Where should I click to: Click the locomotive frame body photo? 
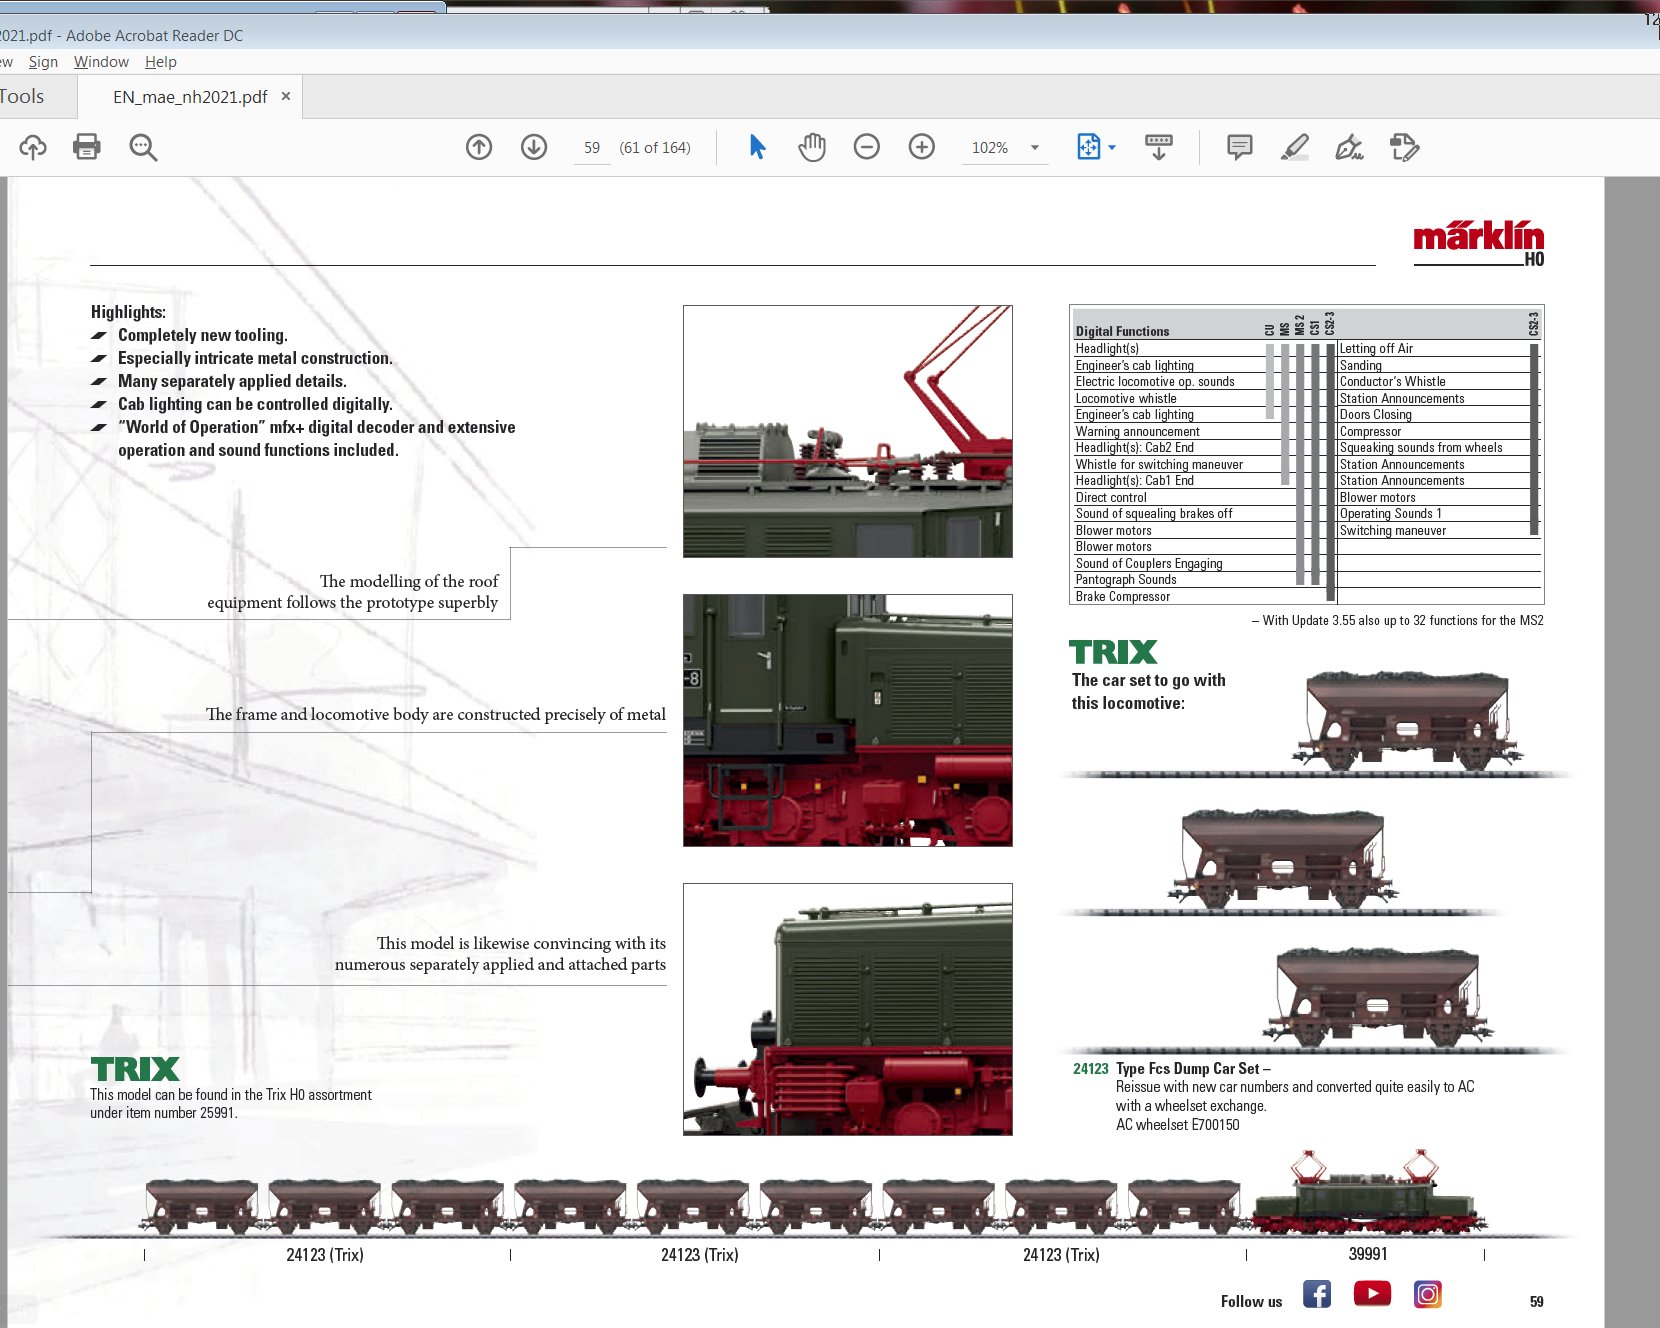click(848, 720)
